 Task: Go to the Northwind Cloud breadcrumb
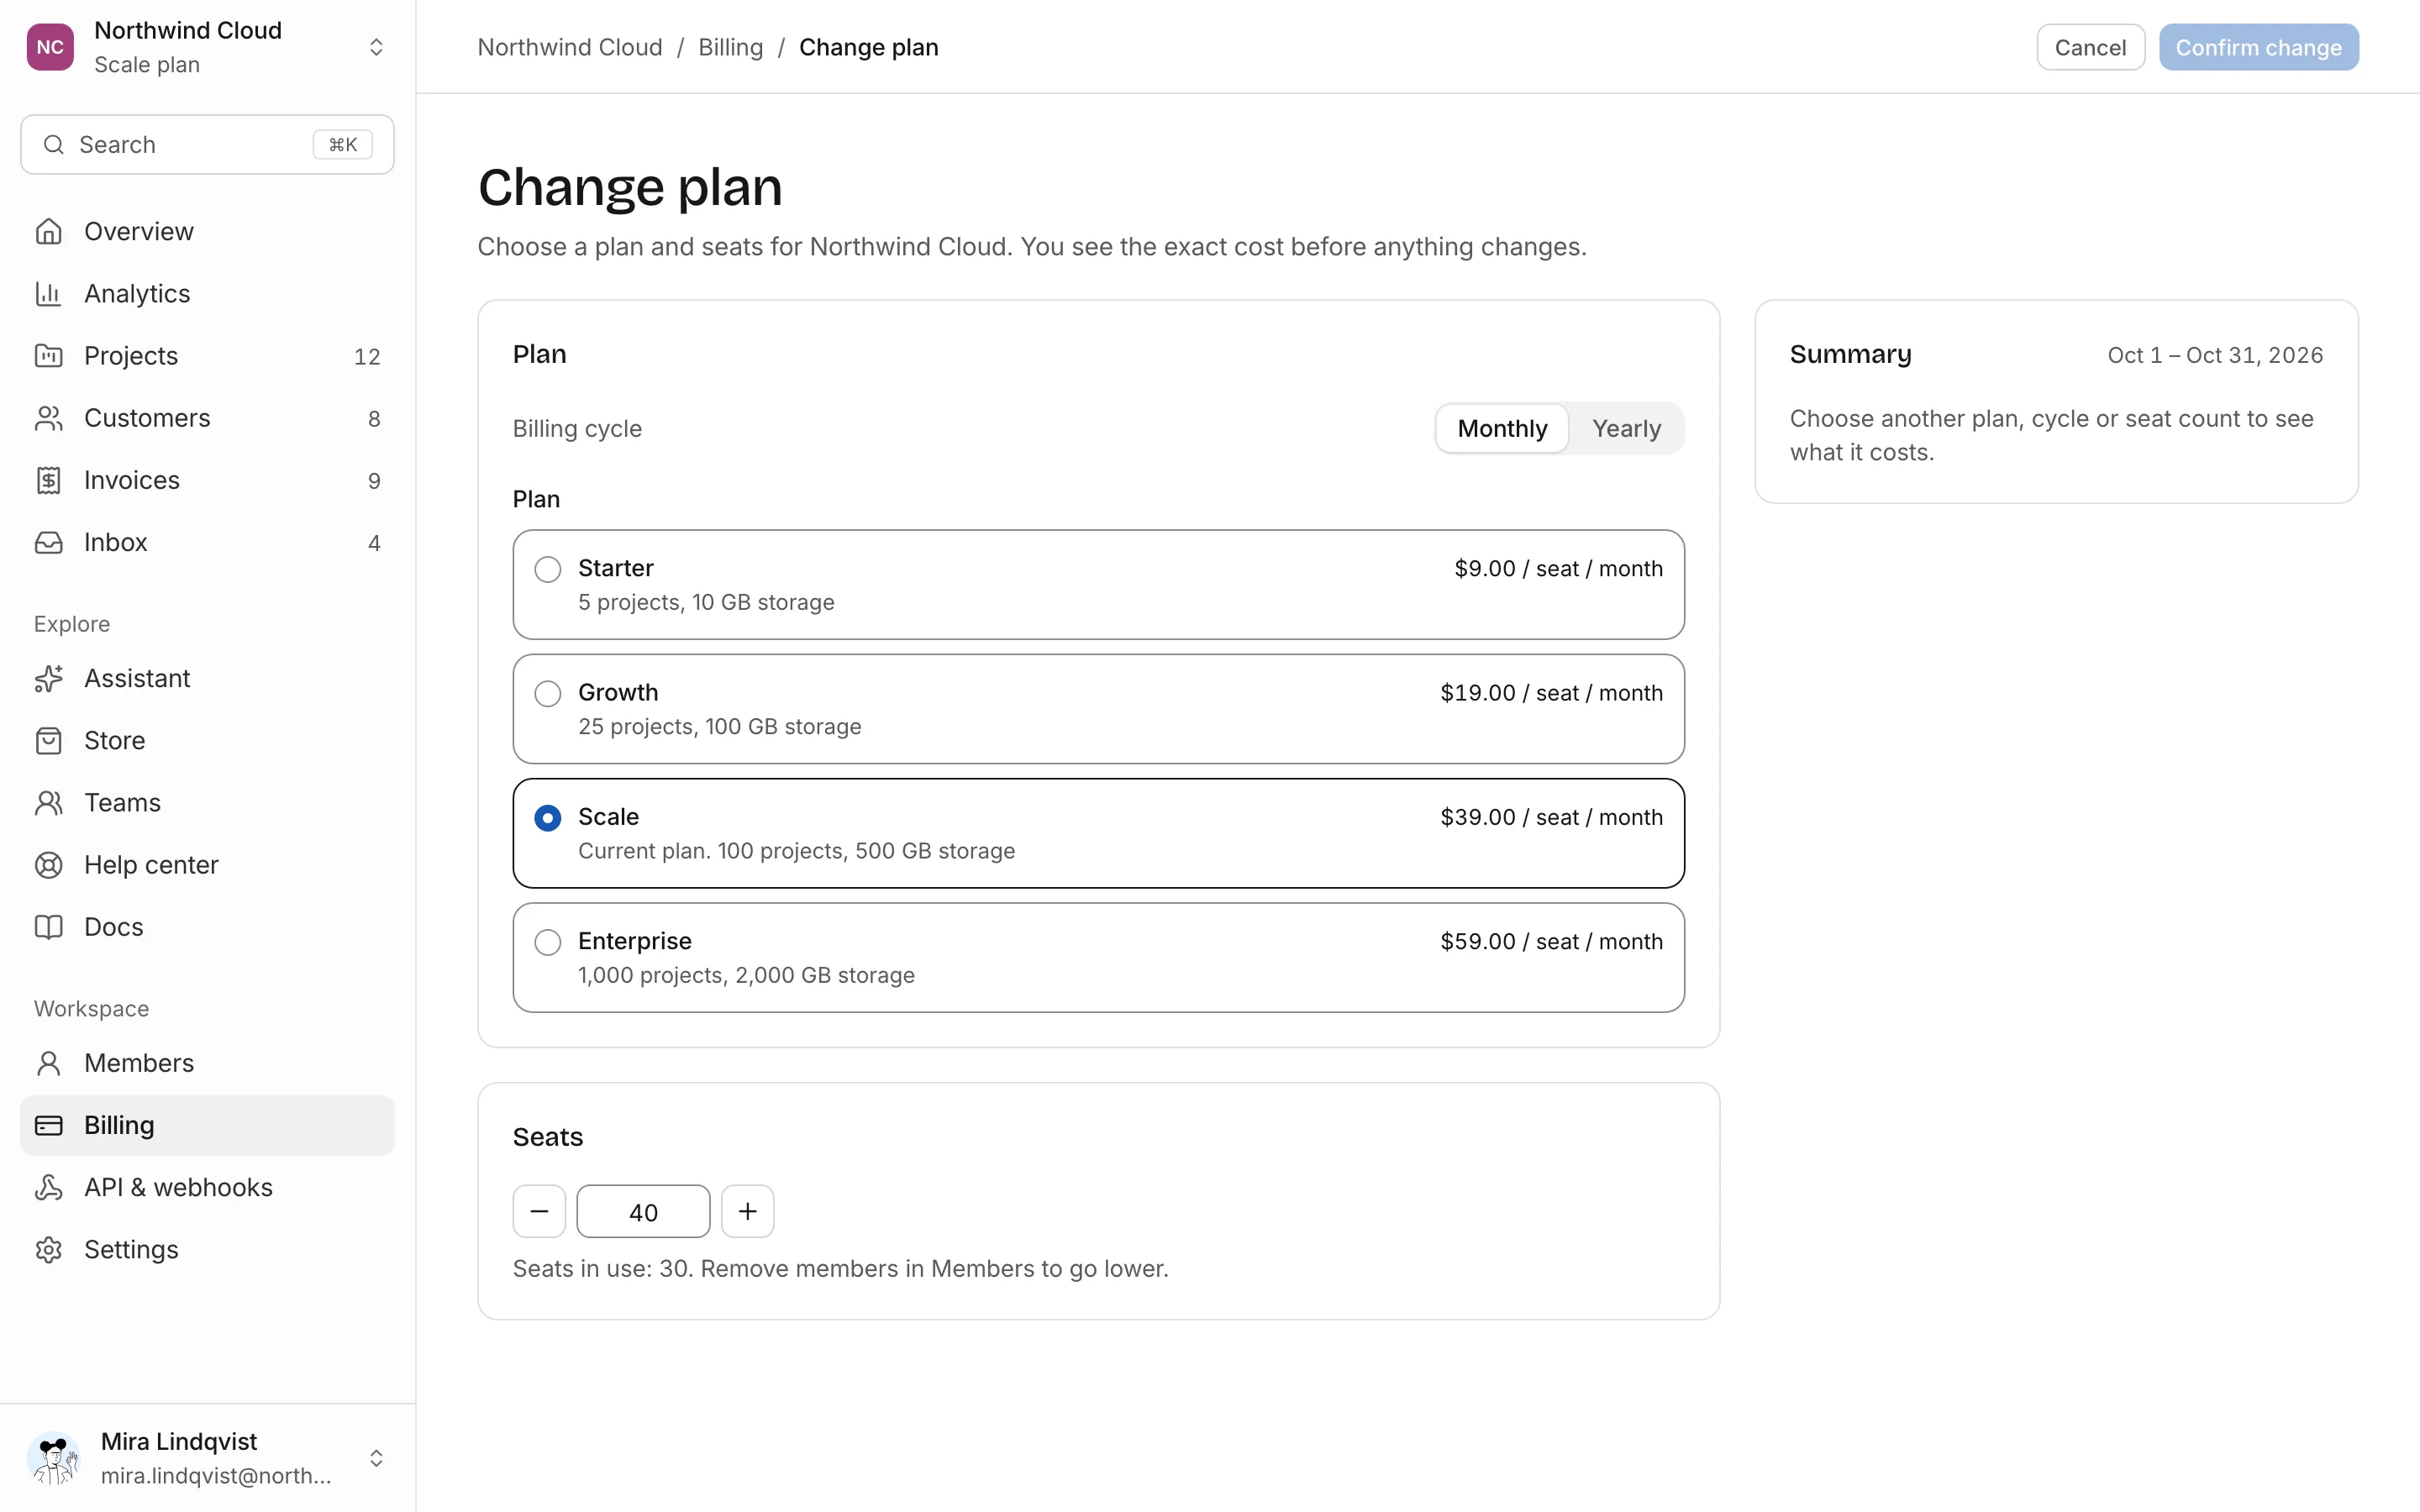[569, 47]
